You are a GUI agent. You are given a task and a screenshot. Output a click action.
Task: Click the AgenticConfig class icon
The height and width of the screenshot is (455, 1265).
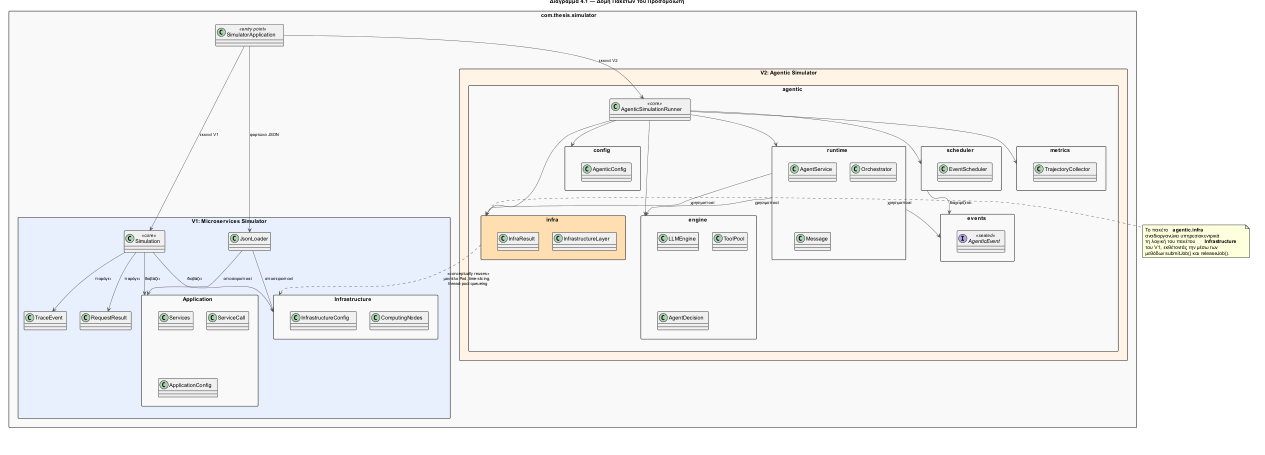point(587,169)
